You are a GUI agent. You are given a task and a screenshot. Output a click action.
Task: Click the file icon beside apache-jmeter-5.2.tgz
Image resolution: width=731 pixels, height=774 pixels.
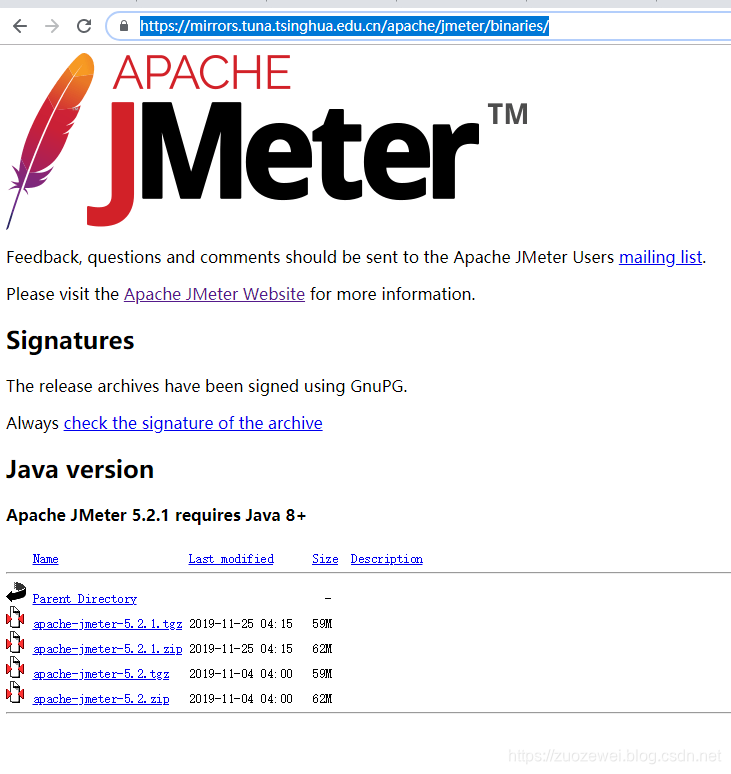pos(15,668)
